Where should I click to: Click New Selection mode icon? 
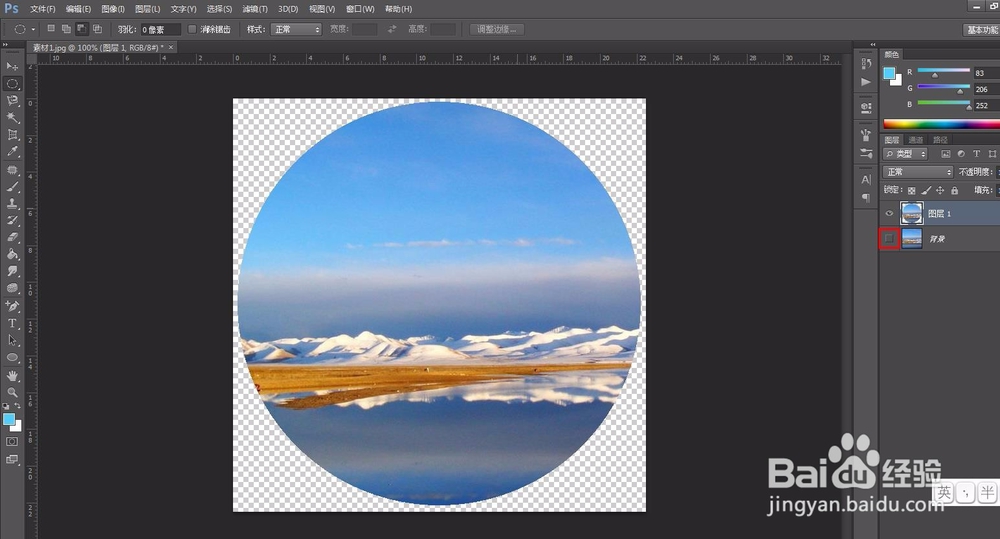[51, 29]
